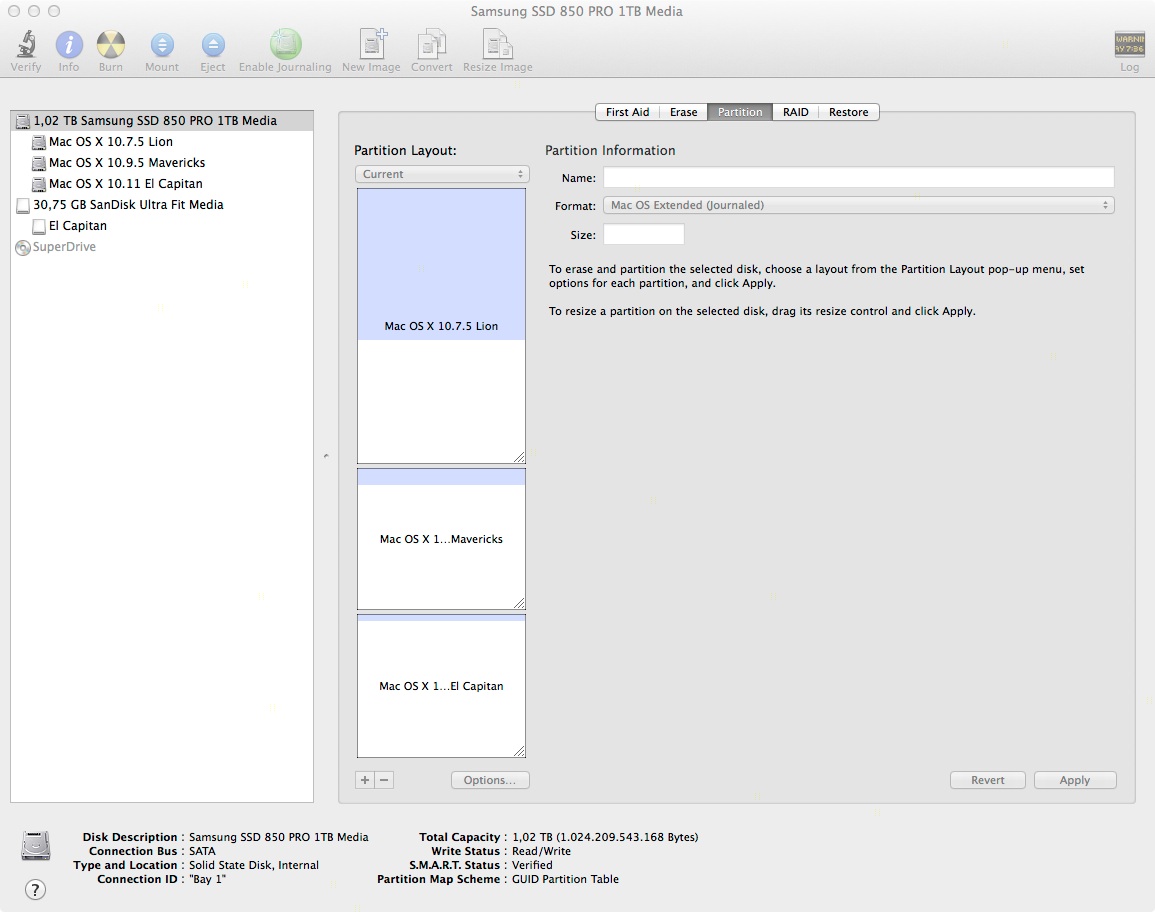The width and height of the screenshot is (1155, 912).
Task: Click the Total Capacity 1,02 TB value
Action: (x=605, y=837)
